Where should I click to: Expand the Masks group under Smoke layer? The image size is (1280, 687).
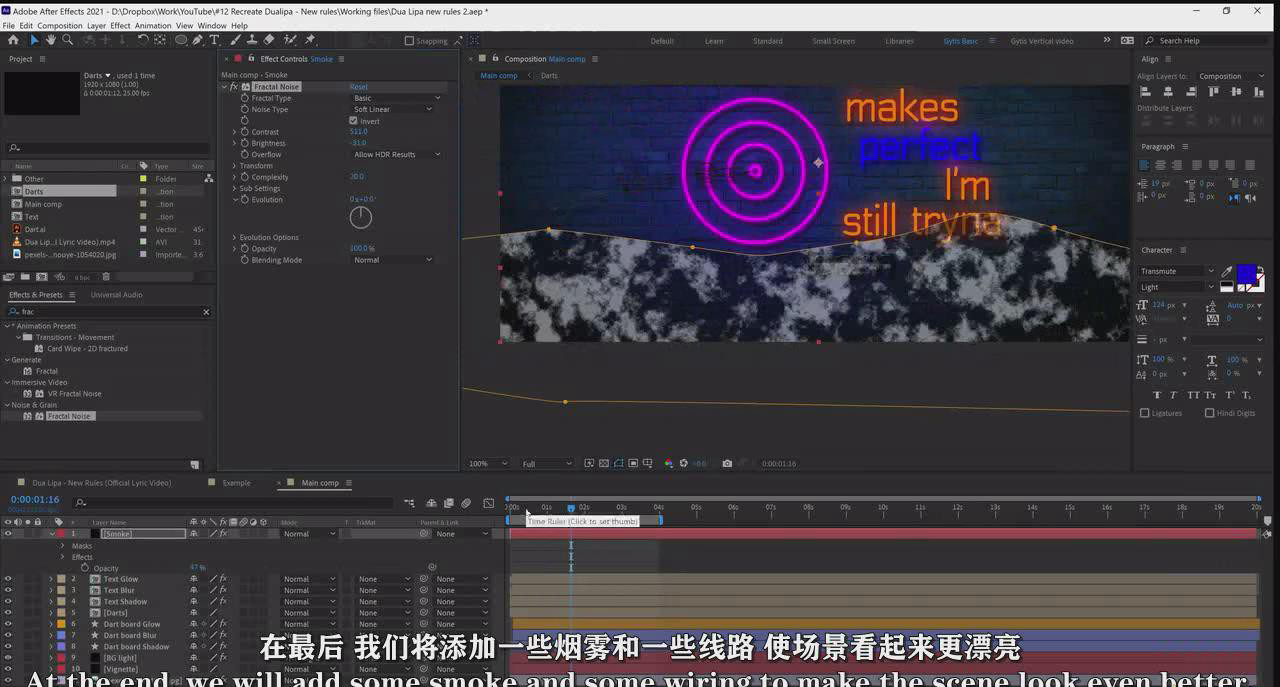[62, 546]
